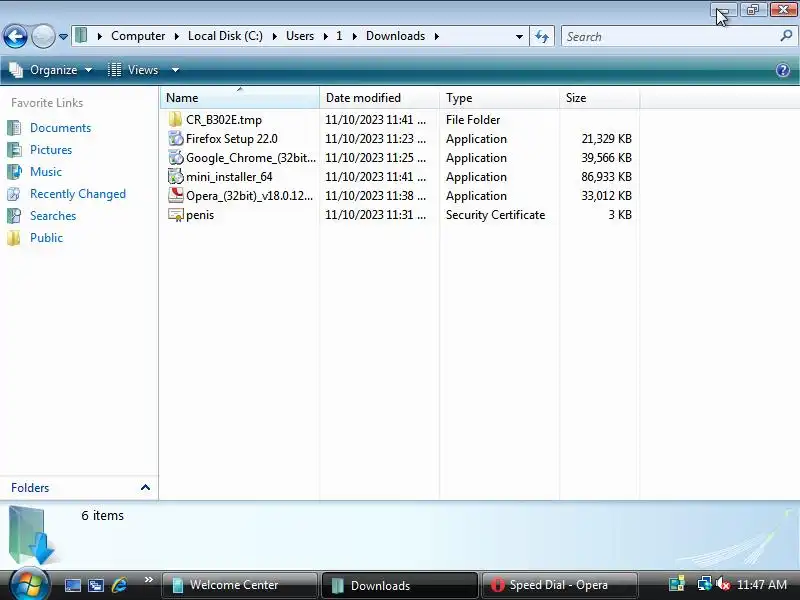Click the size value '39,566 KB'

(x=606, y=158)
